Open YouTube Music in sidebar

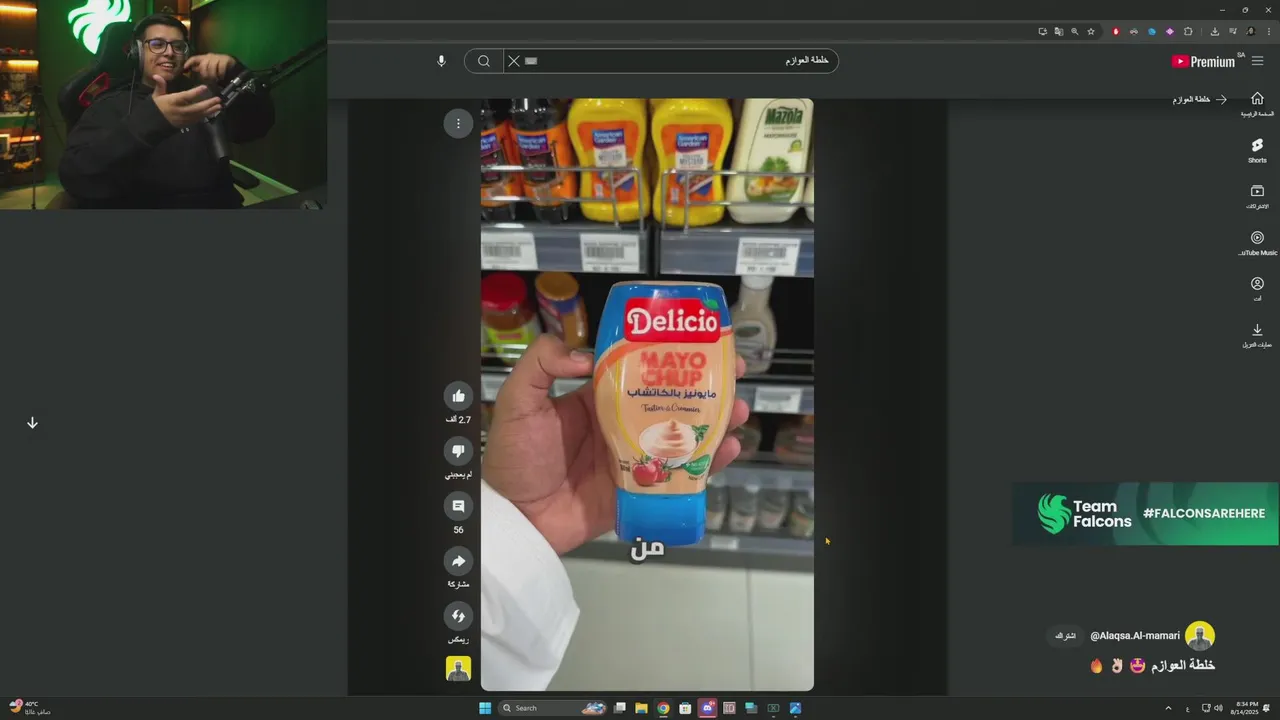pos(1257,243)
